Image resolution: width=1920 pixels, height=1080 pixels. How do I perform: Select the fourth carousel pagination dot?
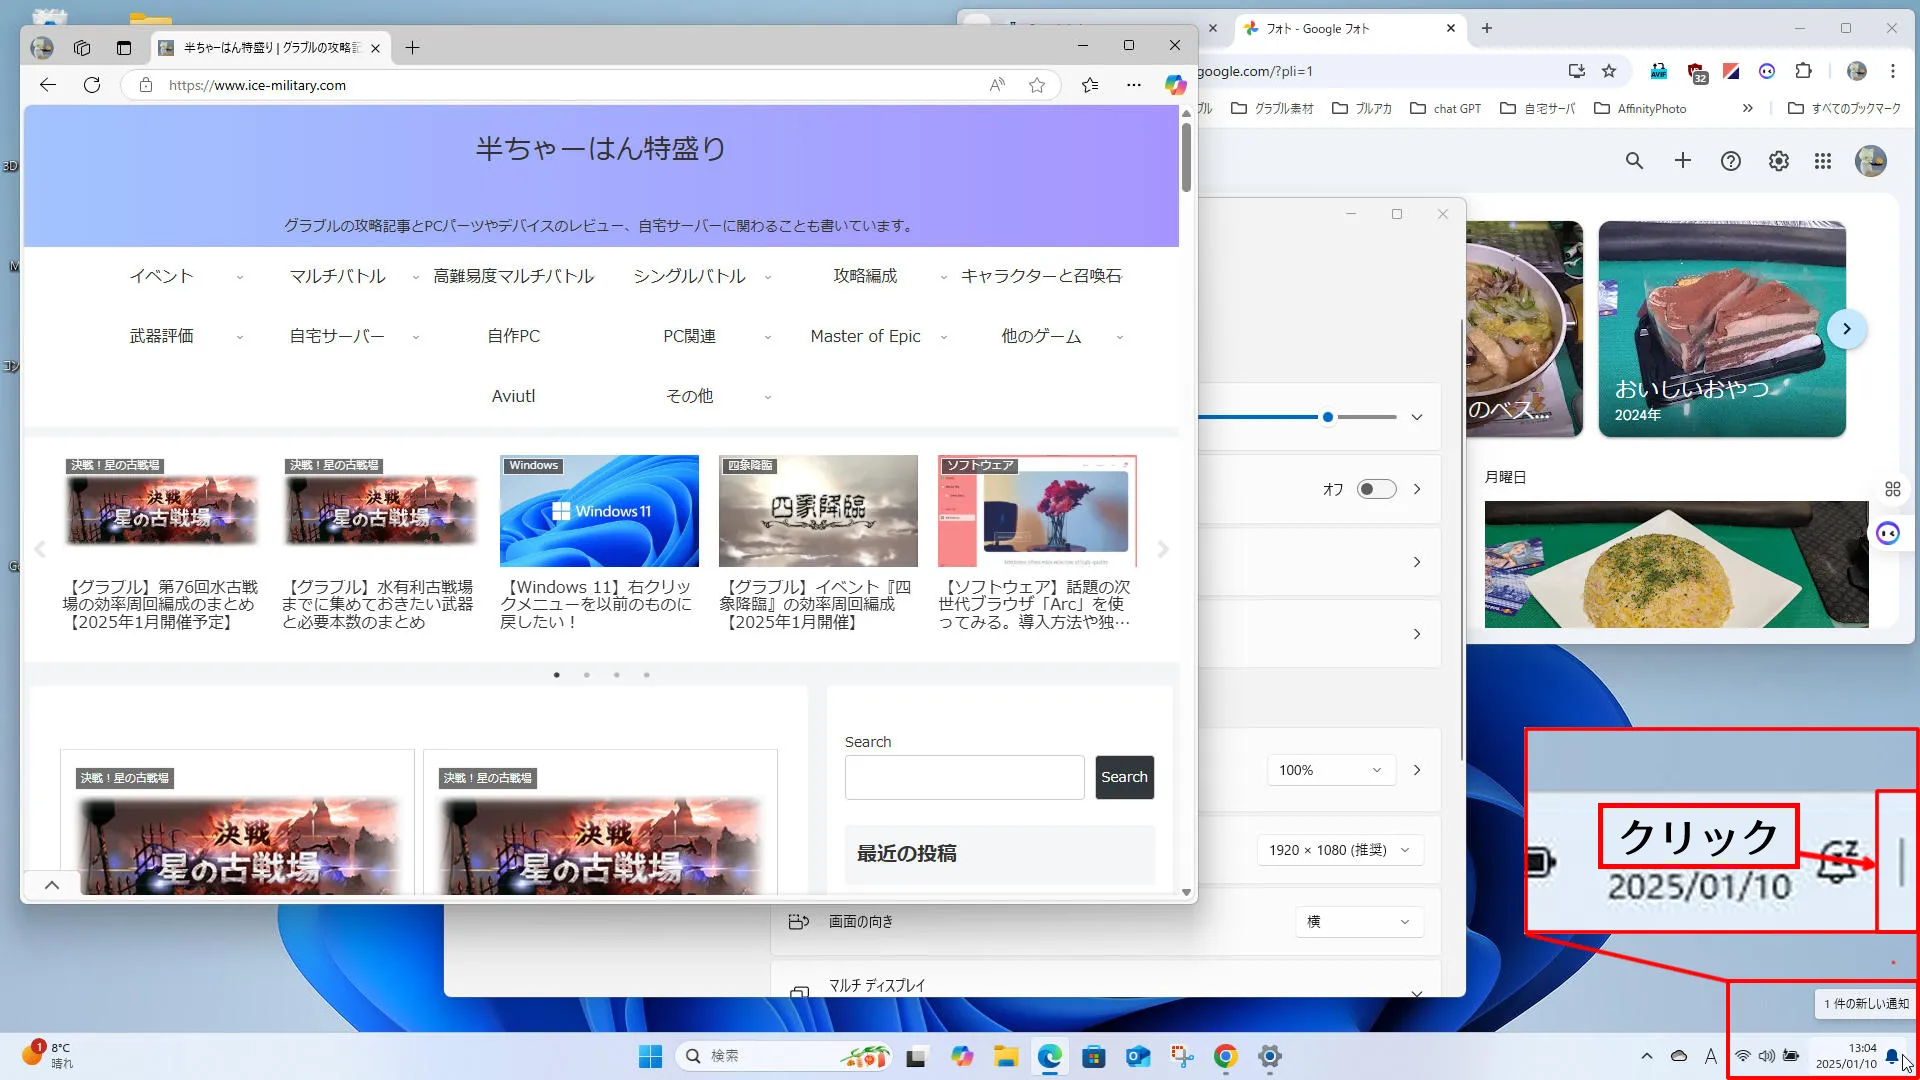(x=647, y=675)
